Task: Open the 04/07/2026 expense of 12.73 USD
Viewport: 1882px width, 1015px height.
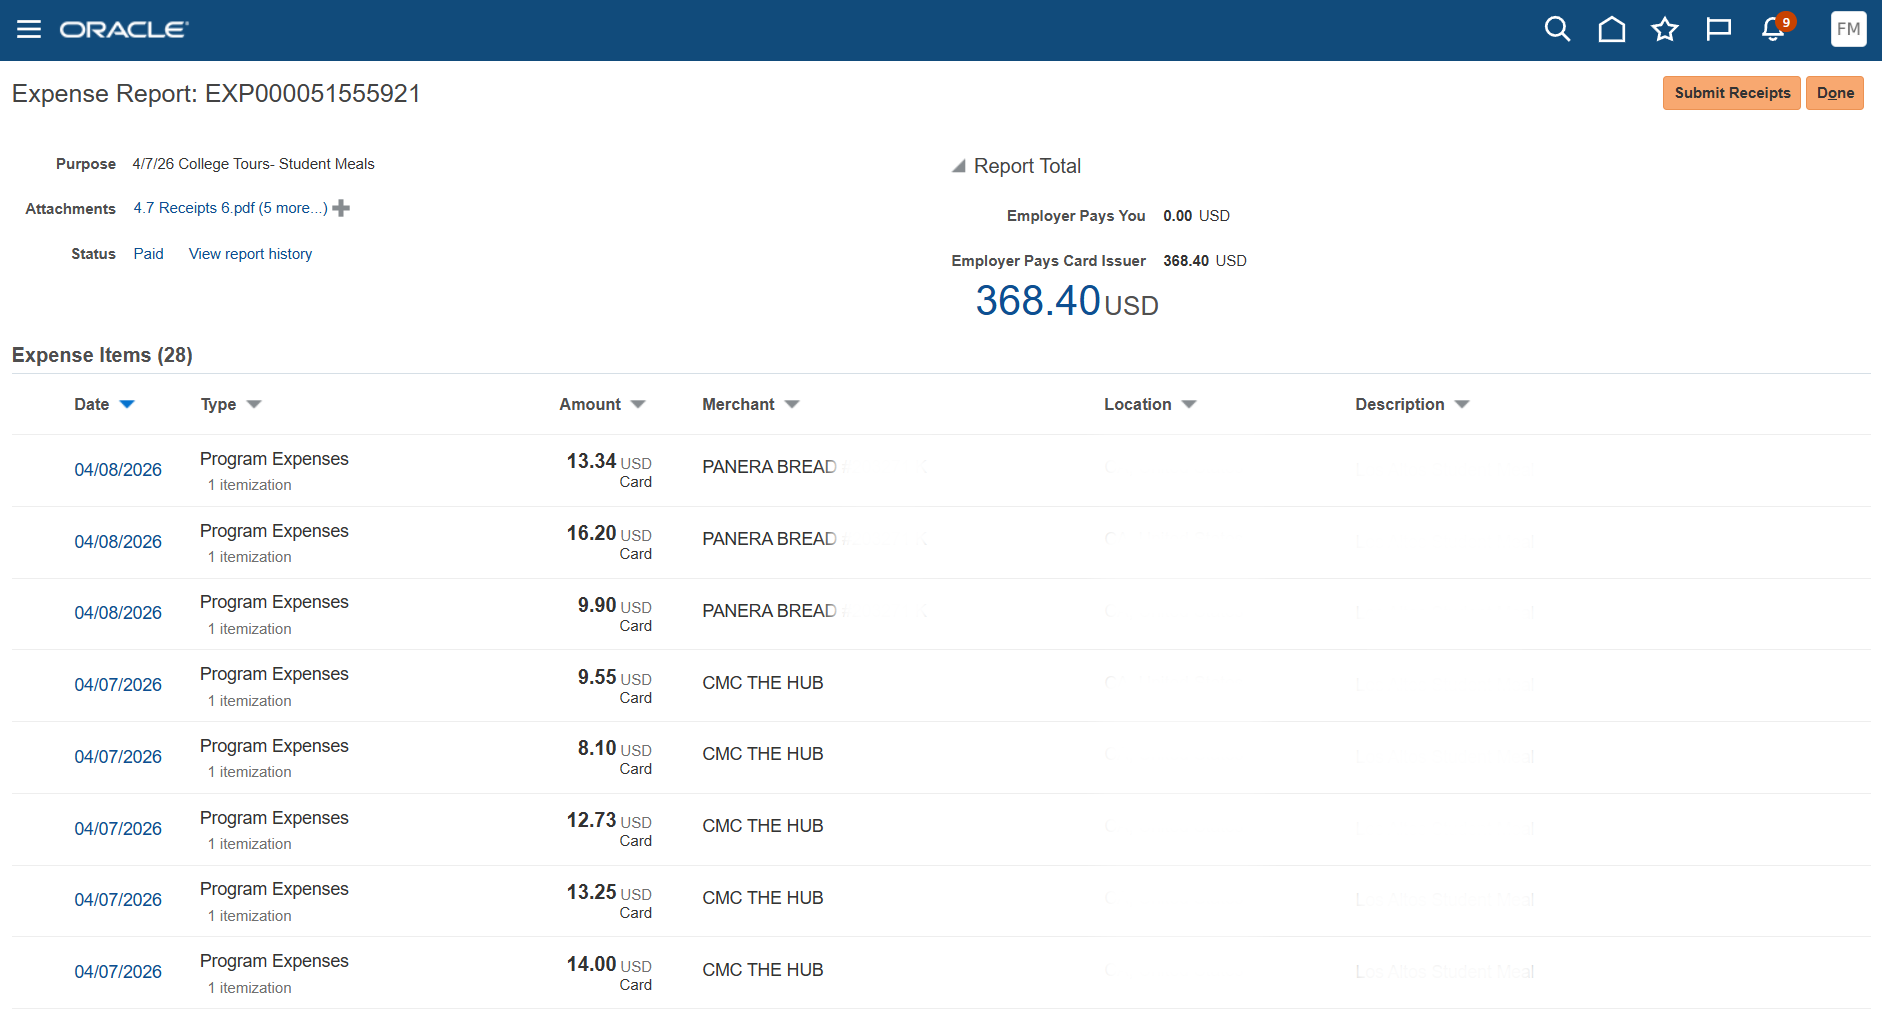Action: (x=118, y=829)
